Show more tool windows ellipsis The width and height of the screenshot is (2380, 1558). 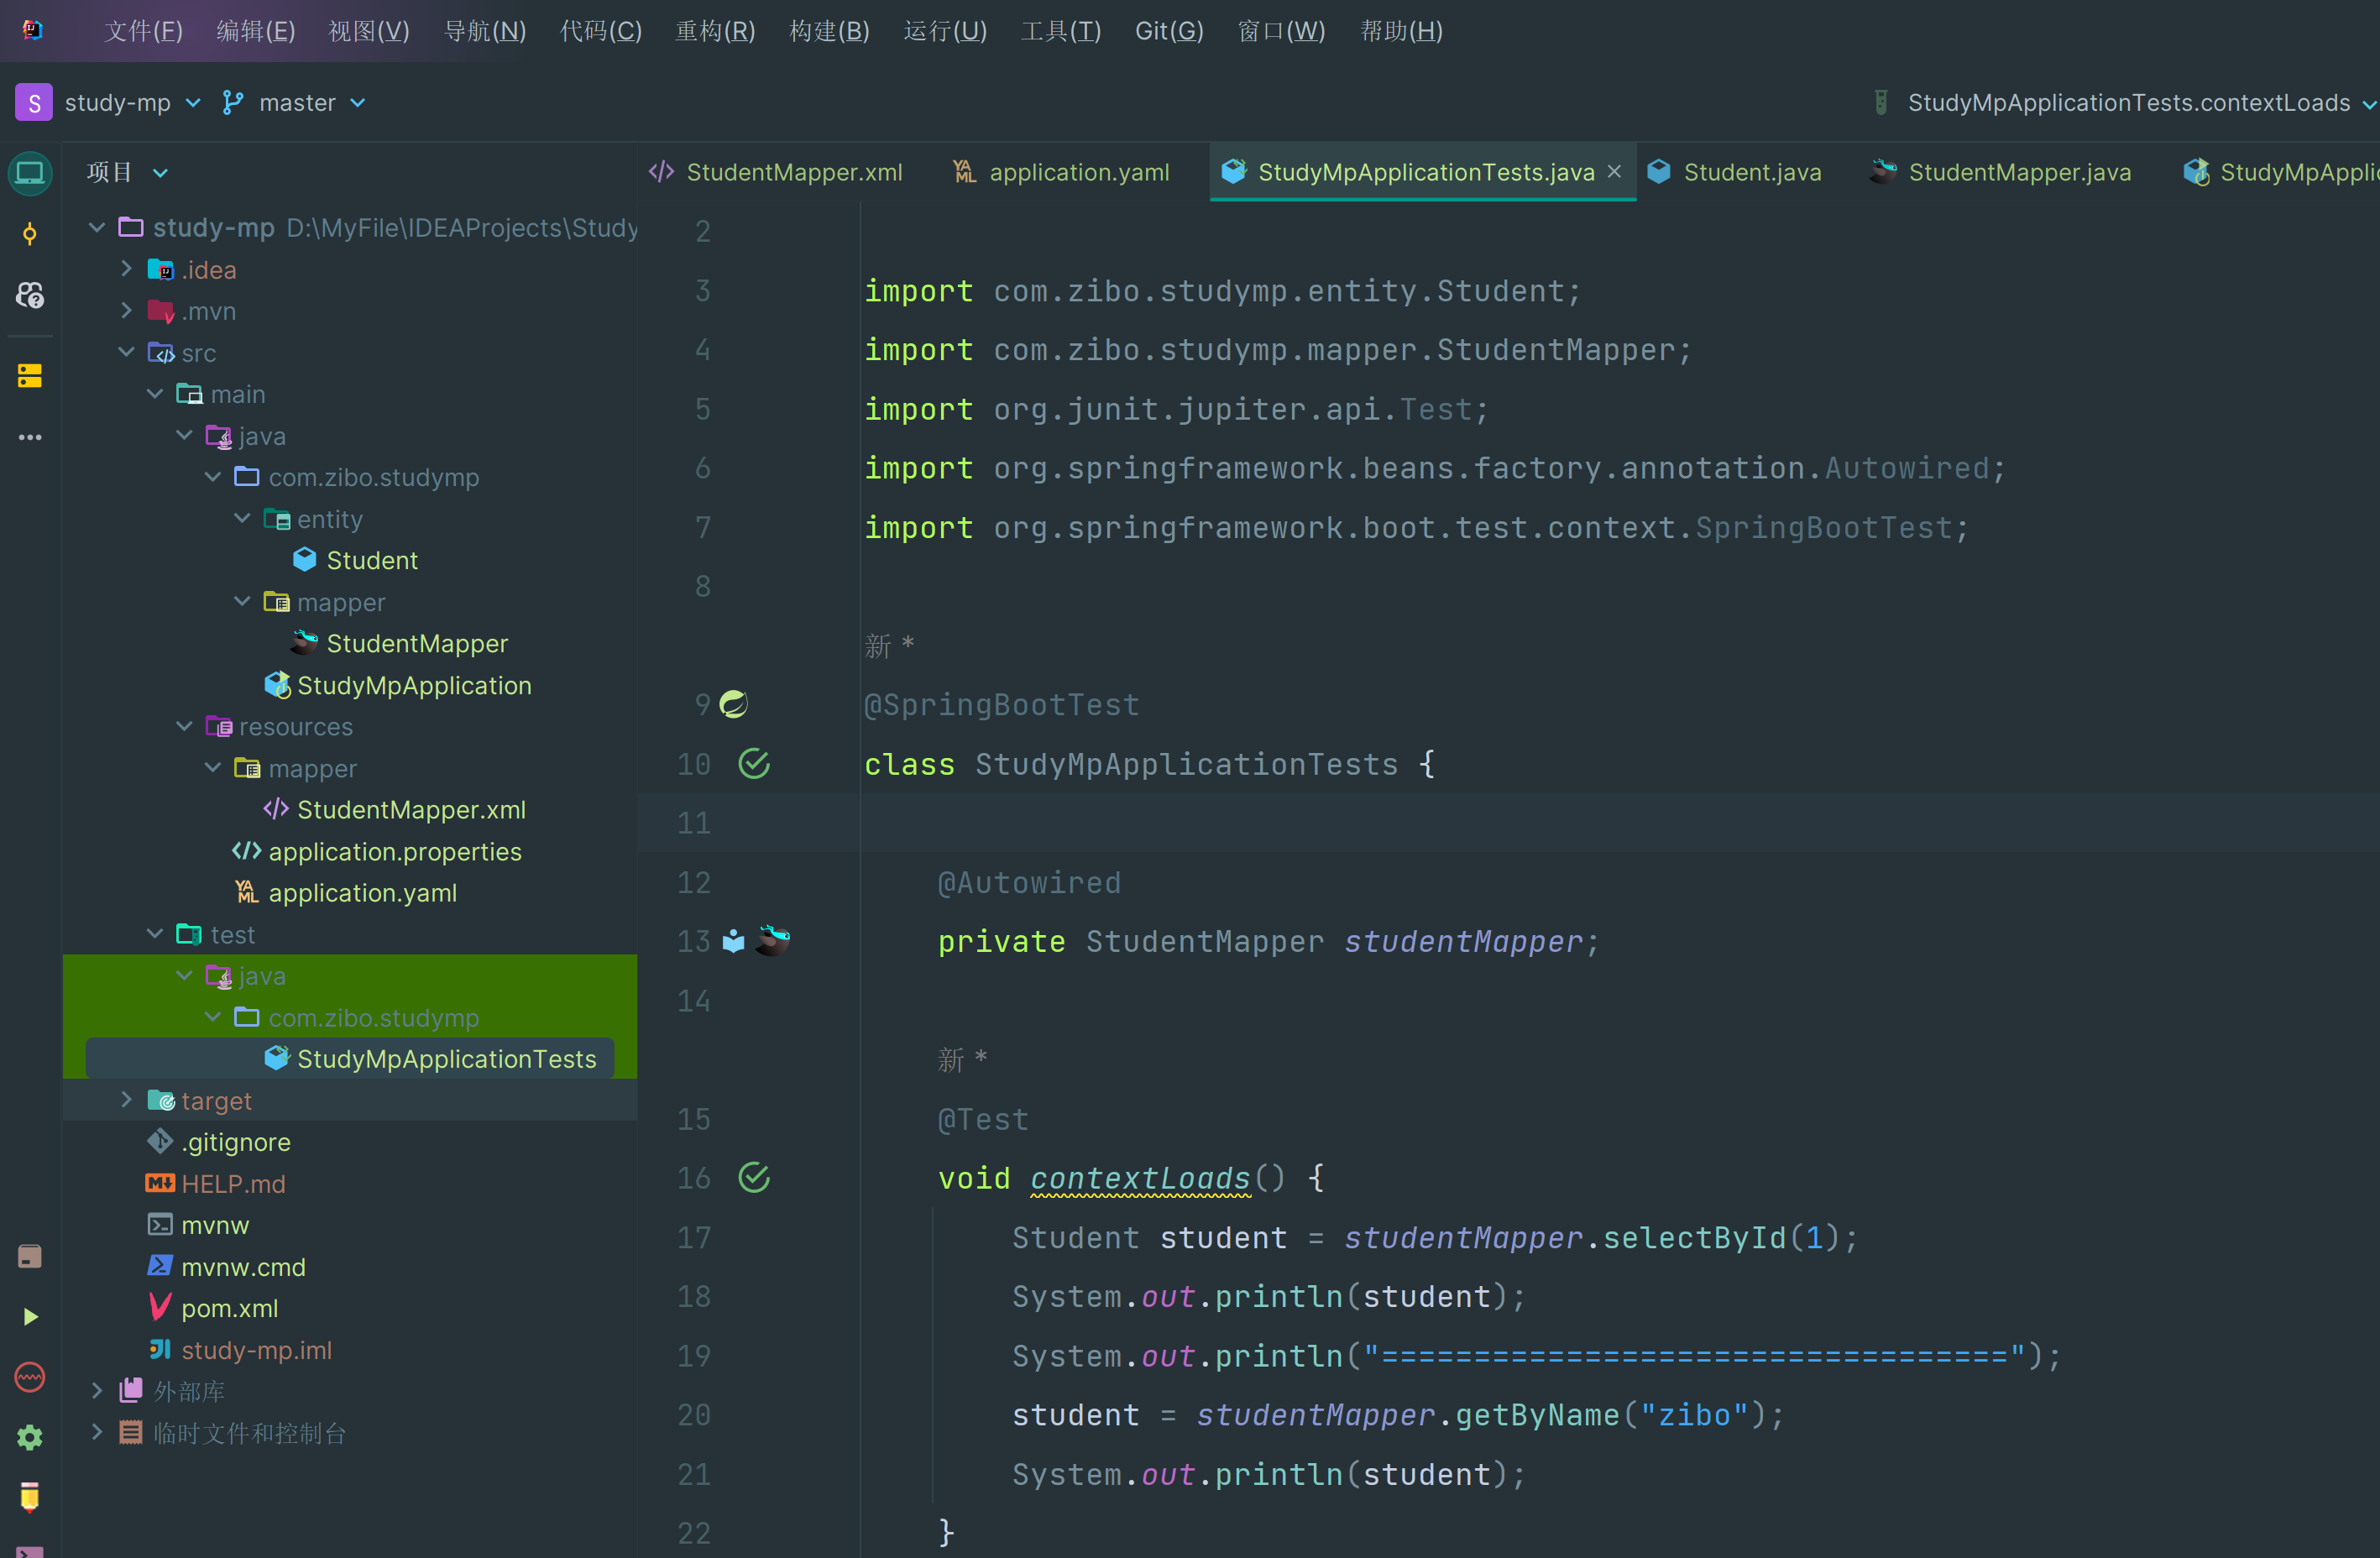pos(30,437)
